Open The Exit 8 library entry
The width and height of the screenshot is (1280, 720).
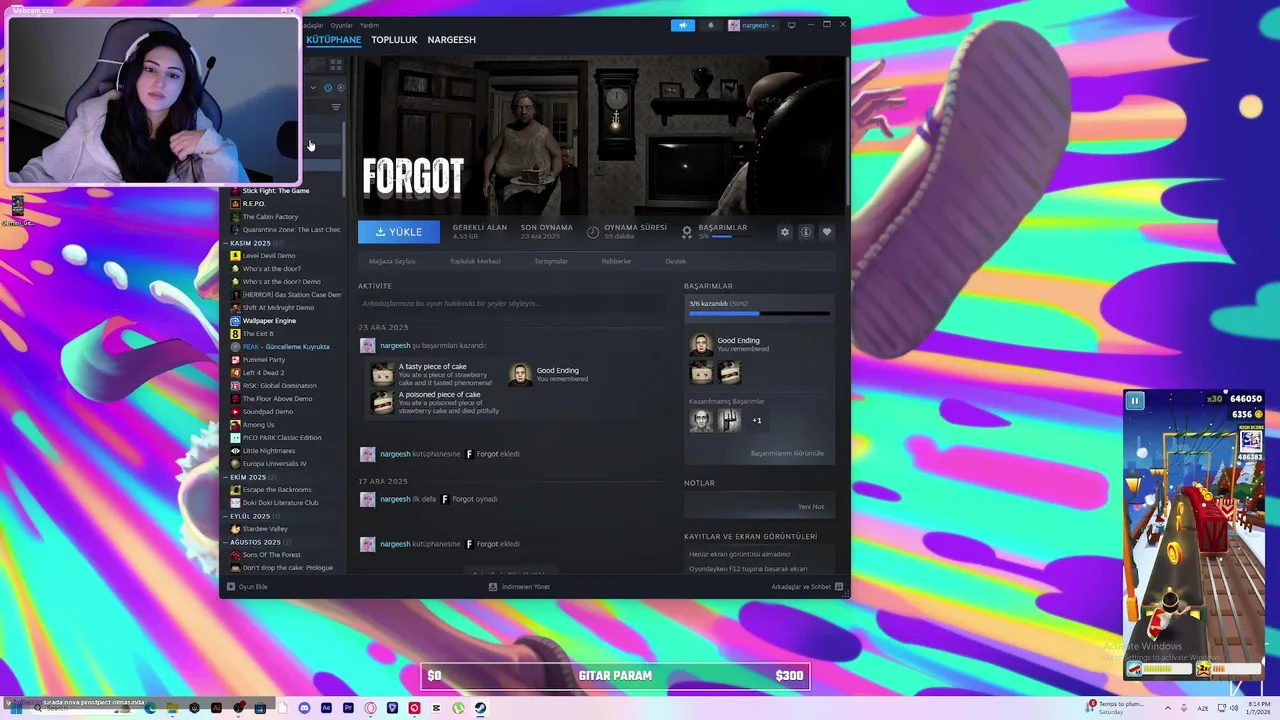pyautogui.click(x=258, y=334)
